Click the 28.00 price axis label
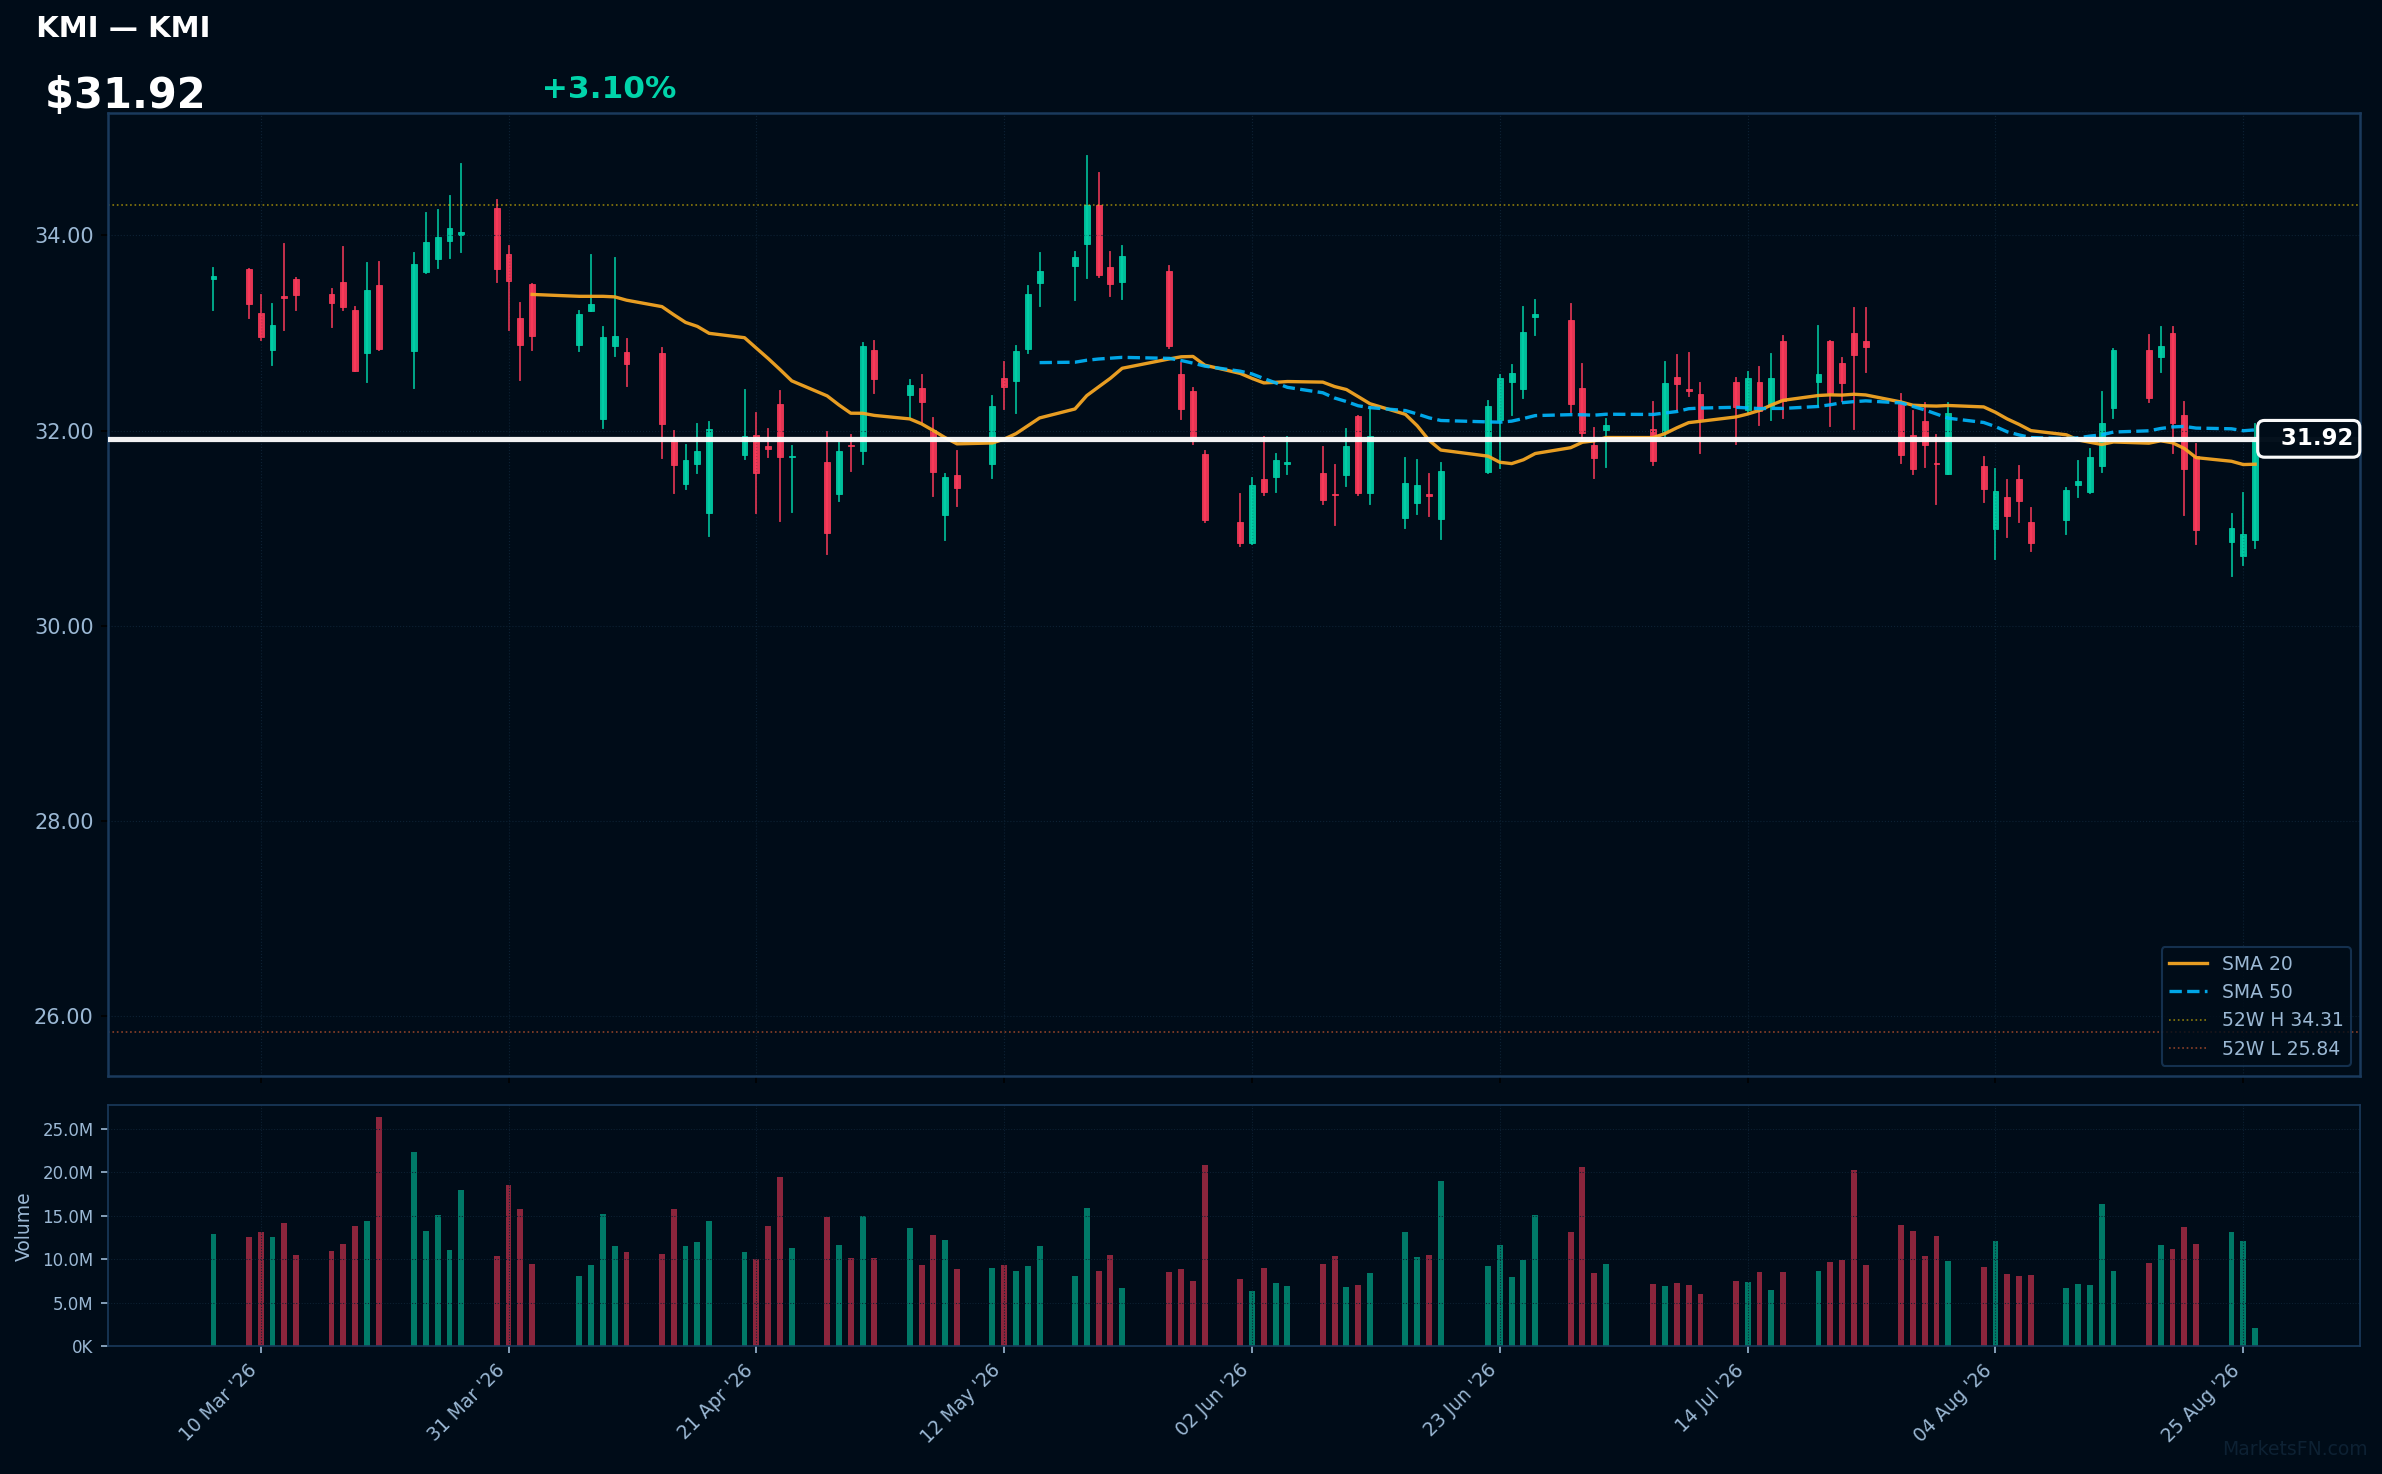 click(64, 822)
